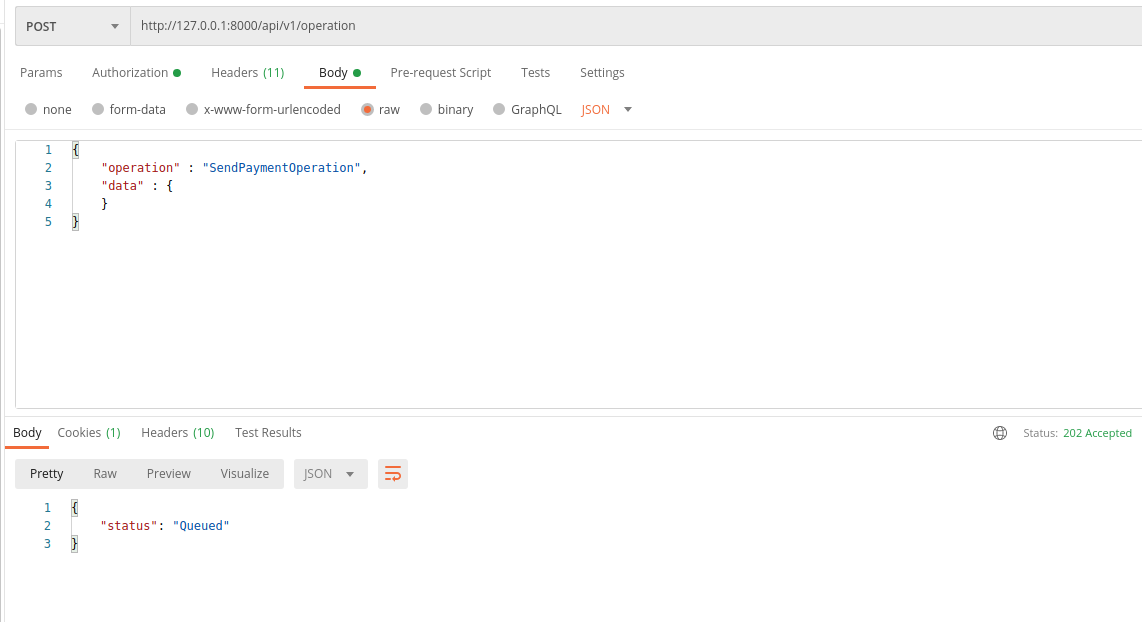Click the "data" key in request body
Viewport: 1142px width, 622px height.
(x=122, y=186)
